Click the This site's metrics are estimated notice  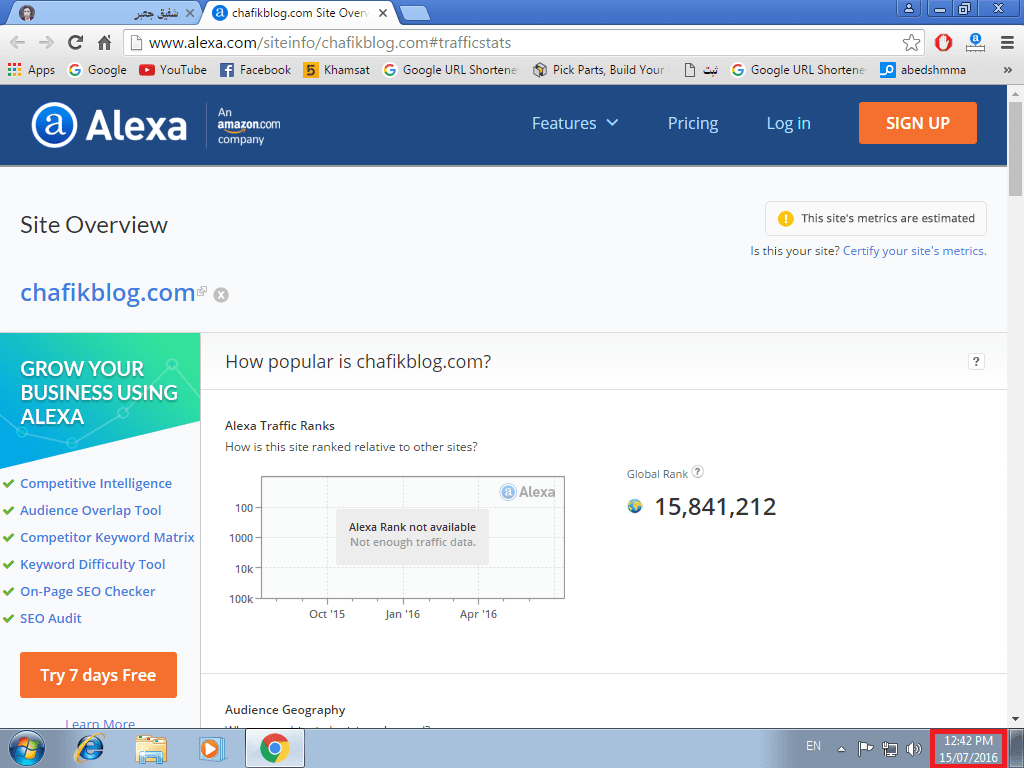click(876, 218)
